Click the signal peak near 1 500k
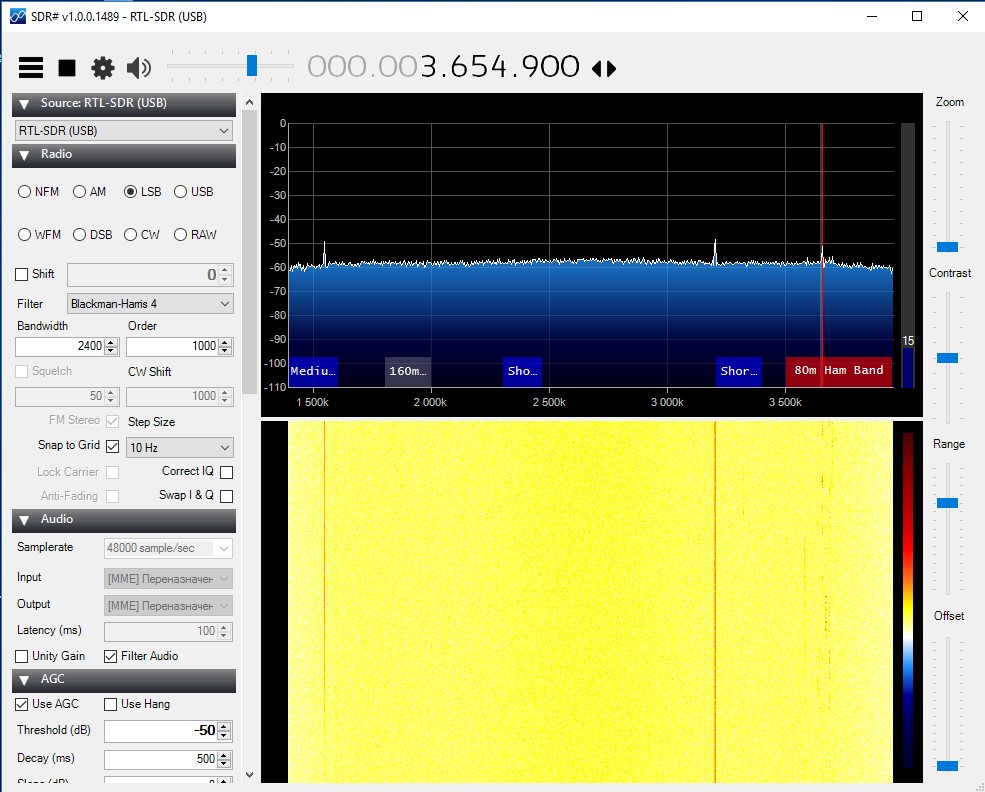The image size is (985, 792). click(x=324, y=254)
